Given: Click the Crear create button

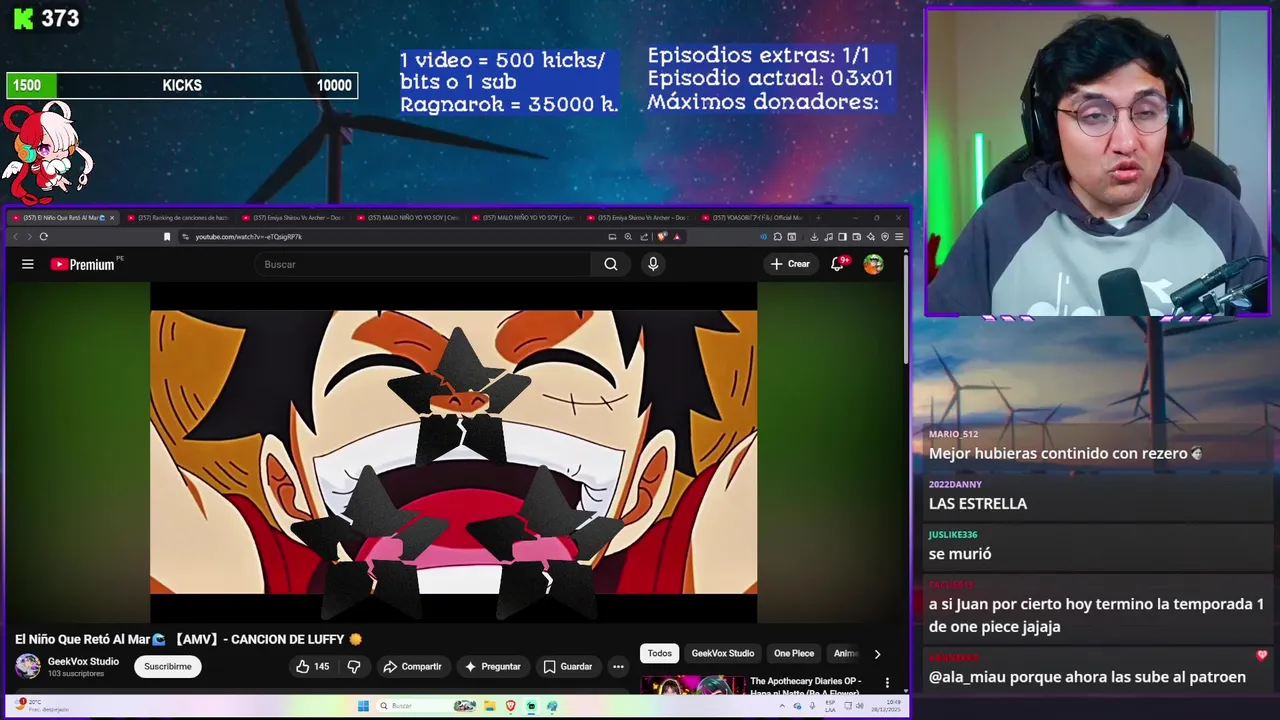Looking at the screenshot, I should (790, 264).
